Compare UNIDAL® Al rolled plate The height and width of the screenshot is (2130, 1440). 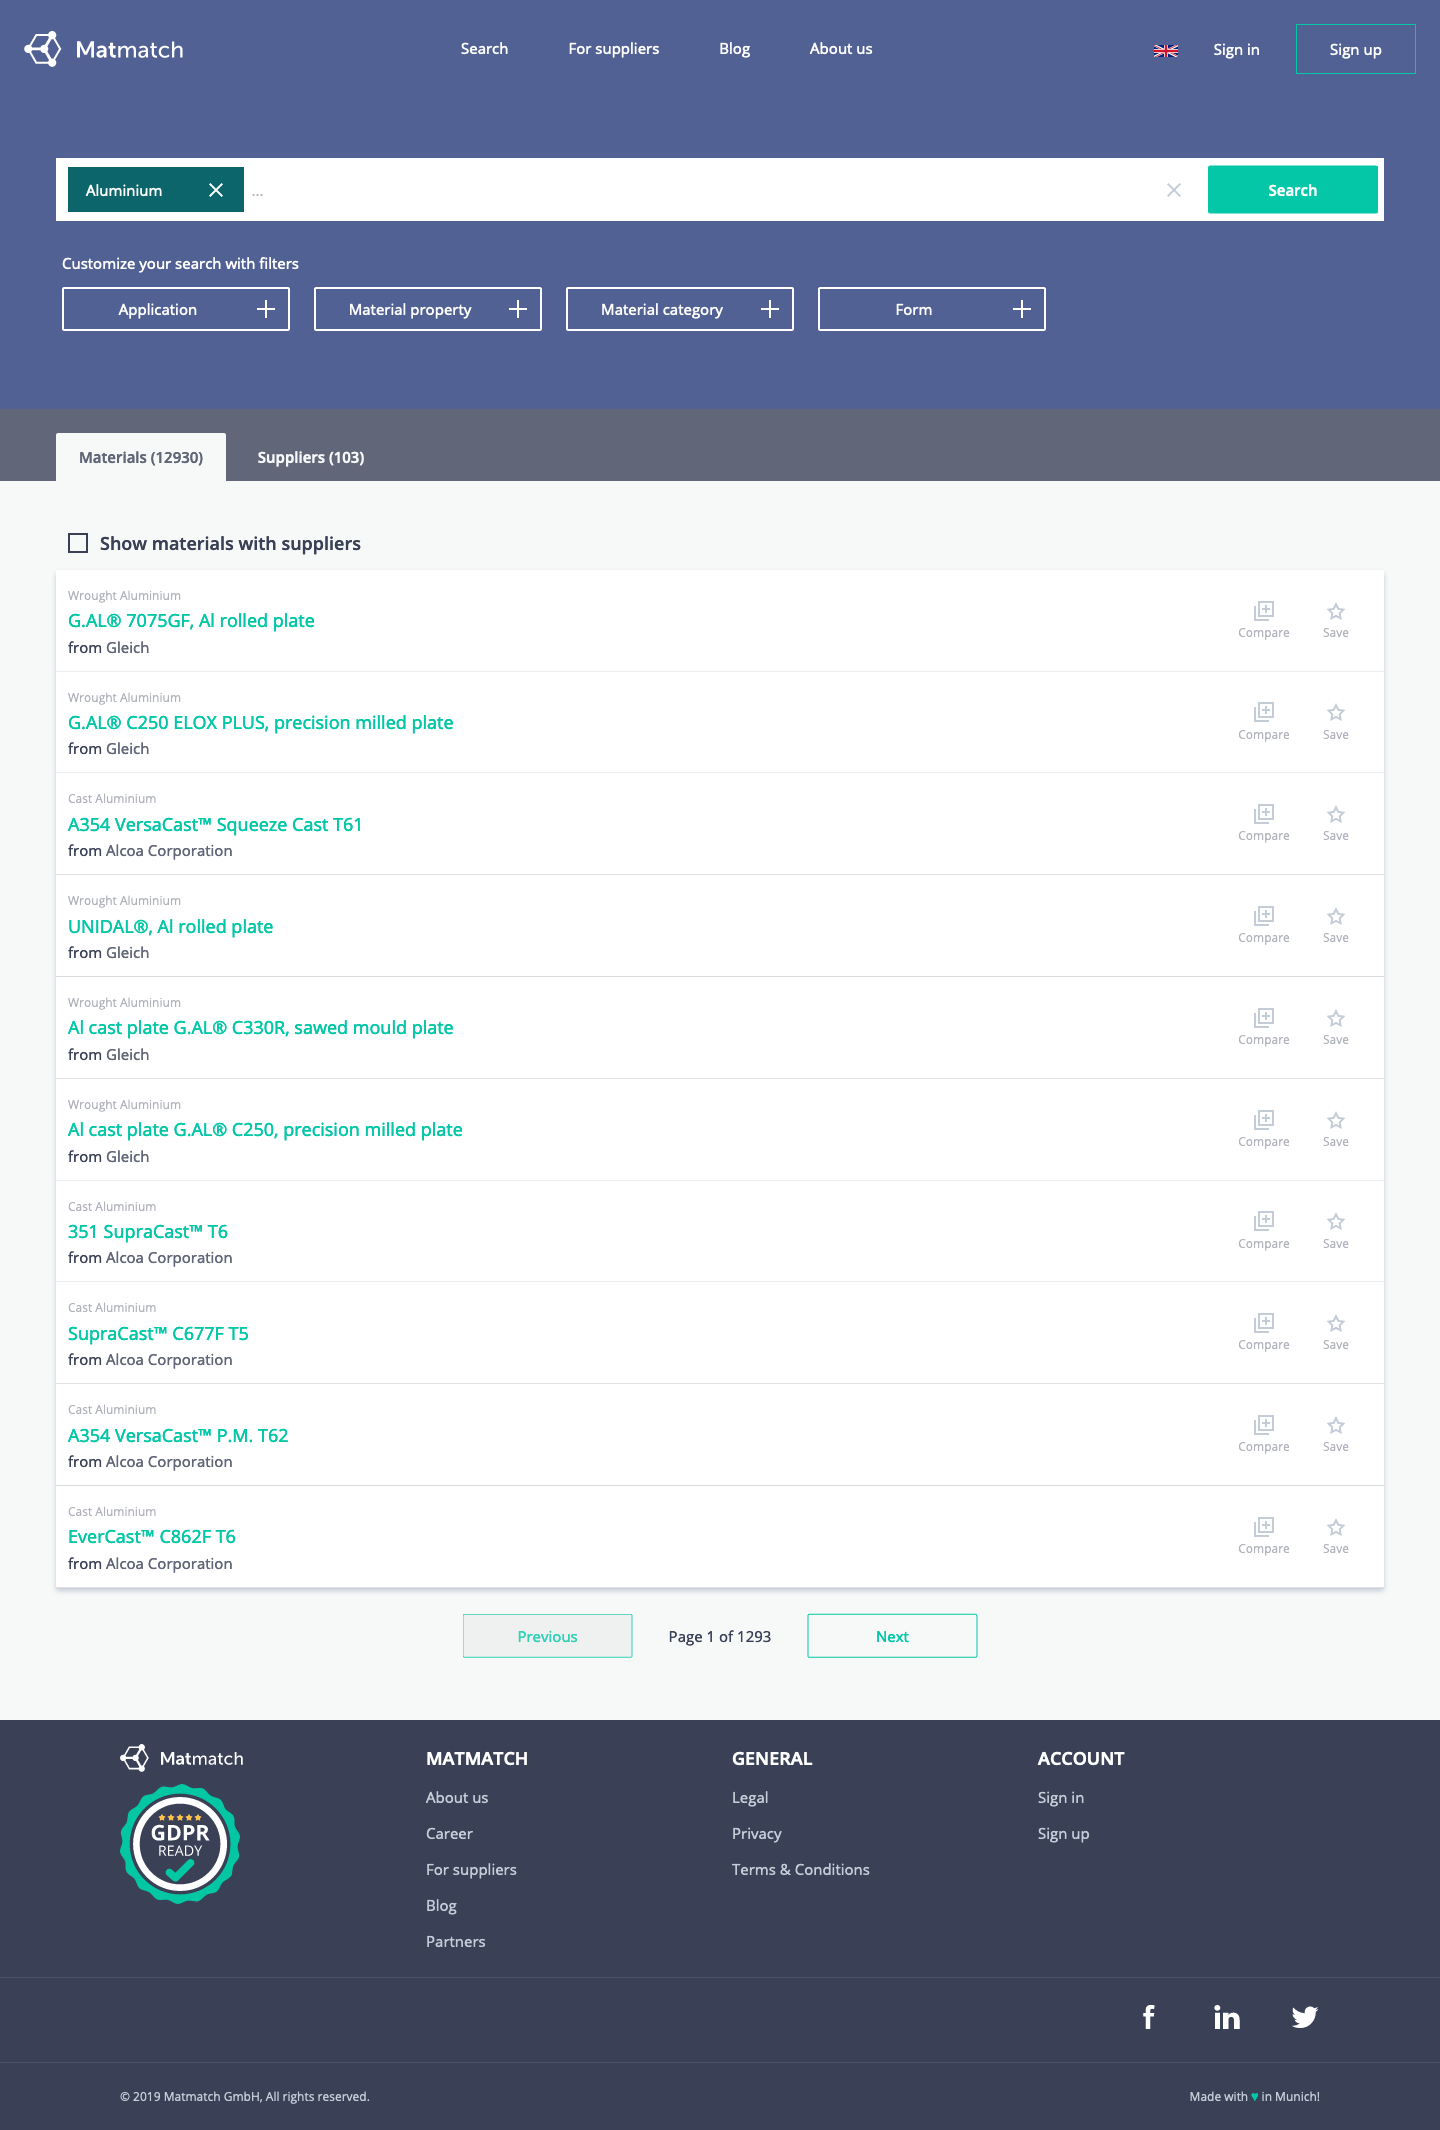click(x=1264, y=925)
